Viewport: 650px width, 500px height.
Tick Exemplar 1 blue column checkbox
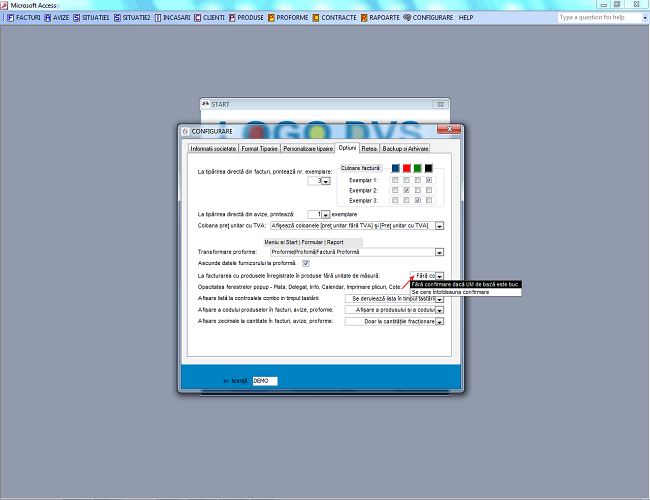pyautogui.click(x=395, y=180)
